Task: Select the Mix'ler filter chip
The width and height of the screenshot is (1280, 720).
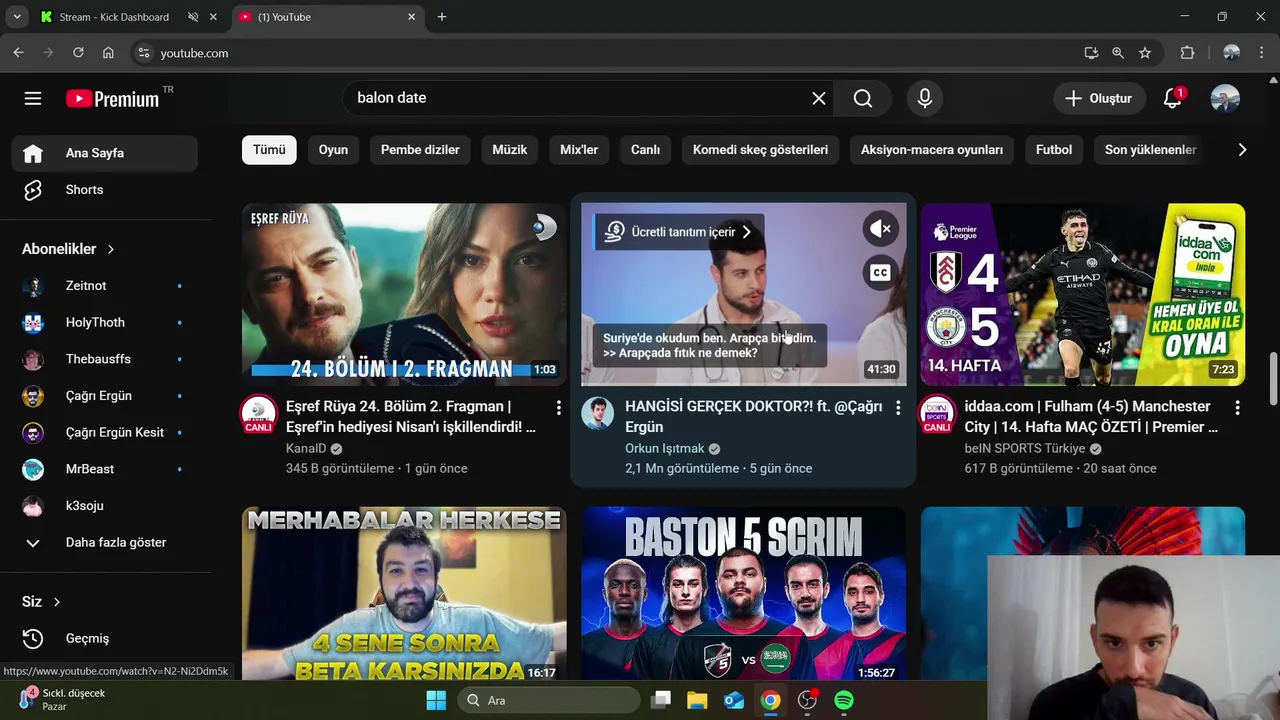Action: coord(579,150)
